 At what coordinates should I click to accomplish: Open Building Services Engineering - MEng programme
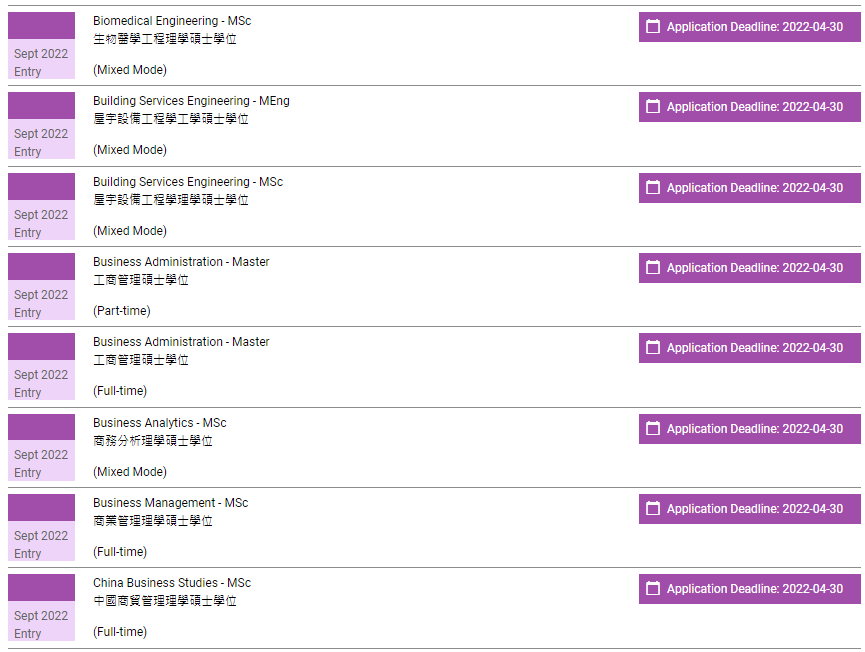coord(191,101)
